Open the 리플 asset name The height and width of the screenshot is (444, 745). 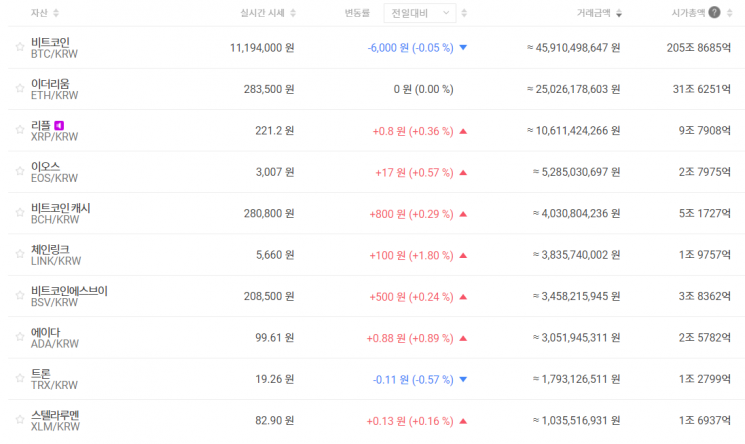coord(41,125)
